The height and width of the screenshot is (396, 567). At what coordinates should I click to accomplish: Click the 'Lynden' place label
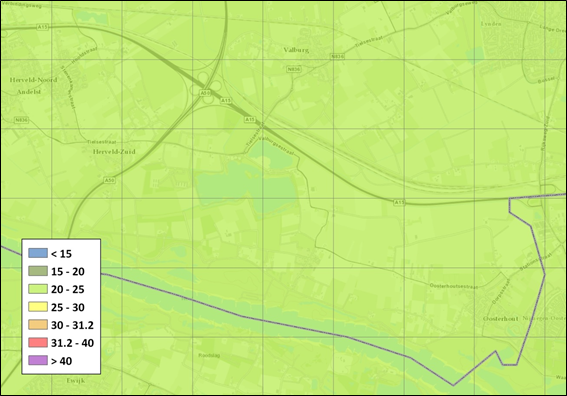(x=491, y=24)
